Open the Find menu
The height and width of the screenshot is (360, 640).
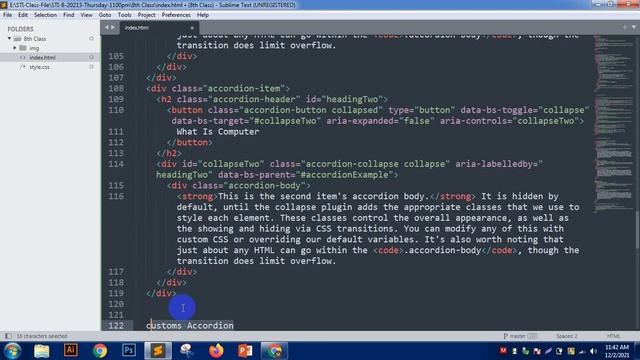69,15
